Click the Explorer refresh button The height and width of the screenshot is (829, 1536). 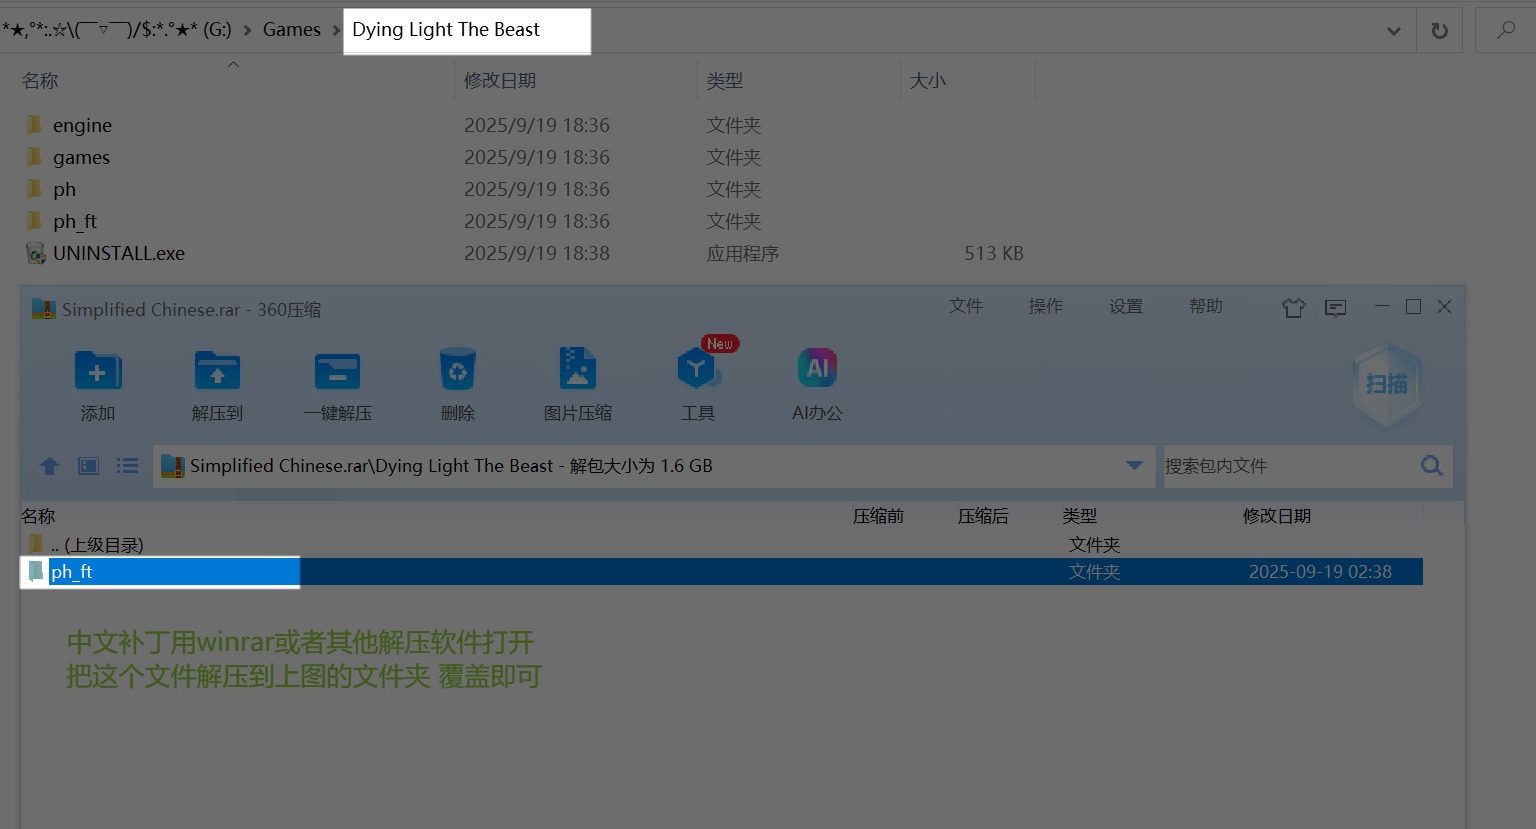[1439, 30]
